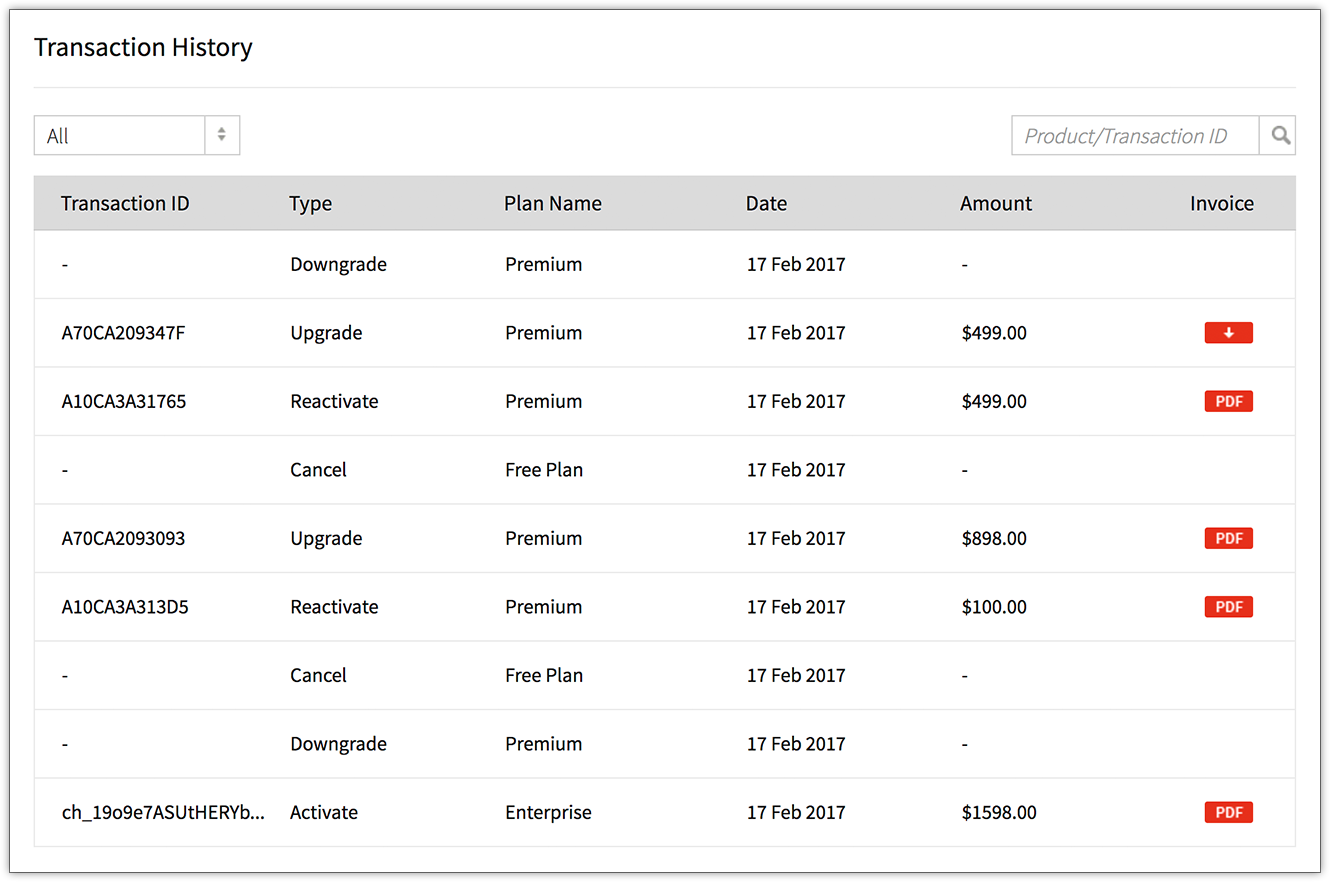Sort by Transaction ID column header
This screenshot has height=882, width=1330.
125,204
